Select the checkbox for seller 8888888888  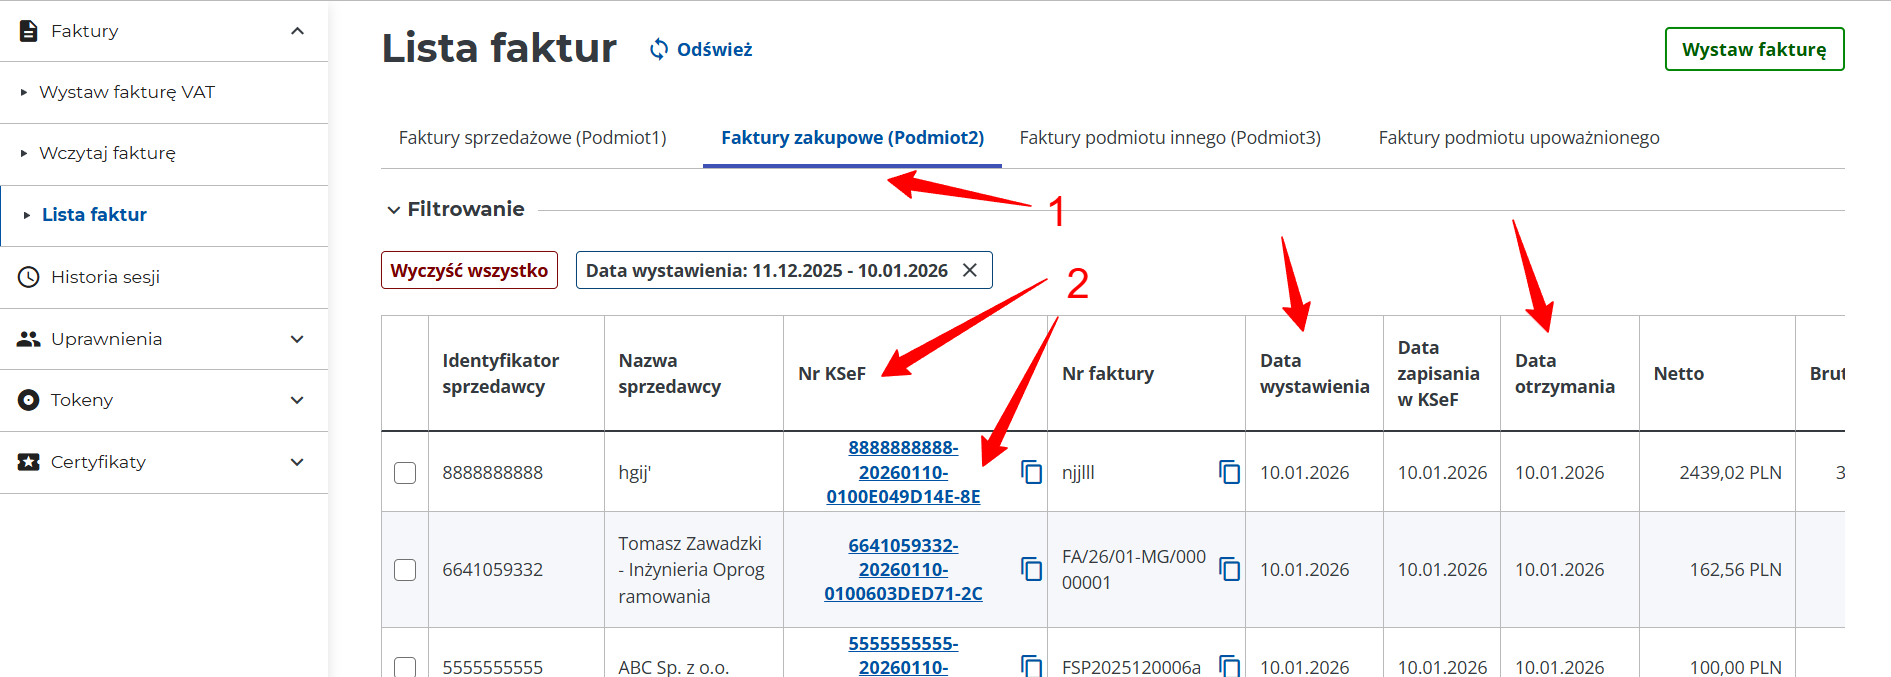coord(405,472)
